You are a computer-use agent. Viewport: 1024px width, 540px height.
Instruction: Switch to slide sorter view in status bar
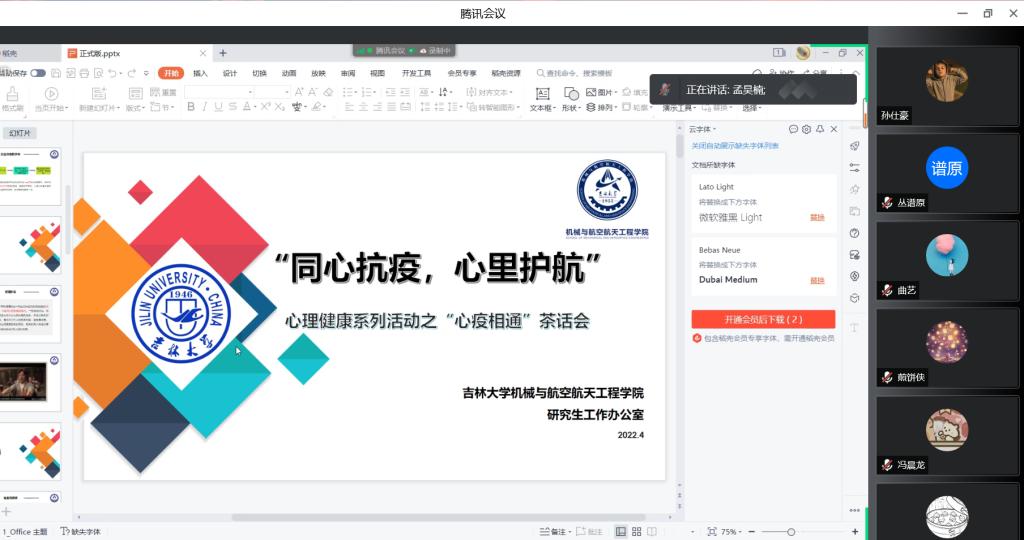[x=637, y=531]
